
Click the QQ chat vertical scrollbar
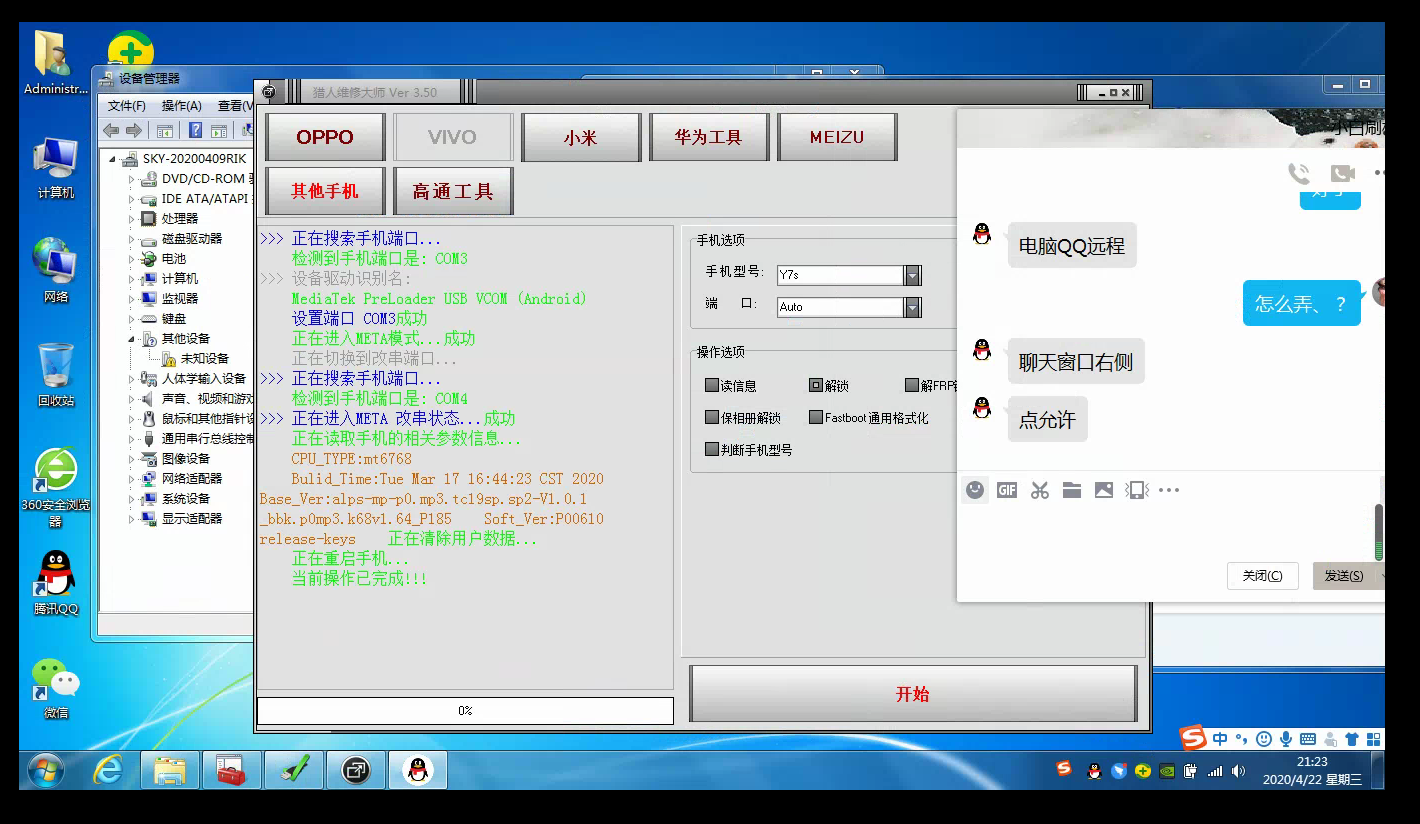pyautogui.click(x=1379, y=532)
